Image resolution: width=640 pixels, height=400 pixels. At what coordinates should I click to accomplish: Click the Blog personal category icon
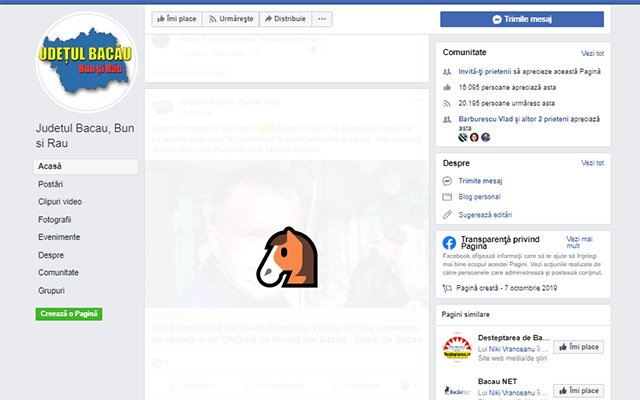[447, 197]
